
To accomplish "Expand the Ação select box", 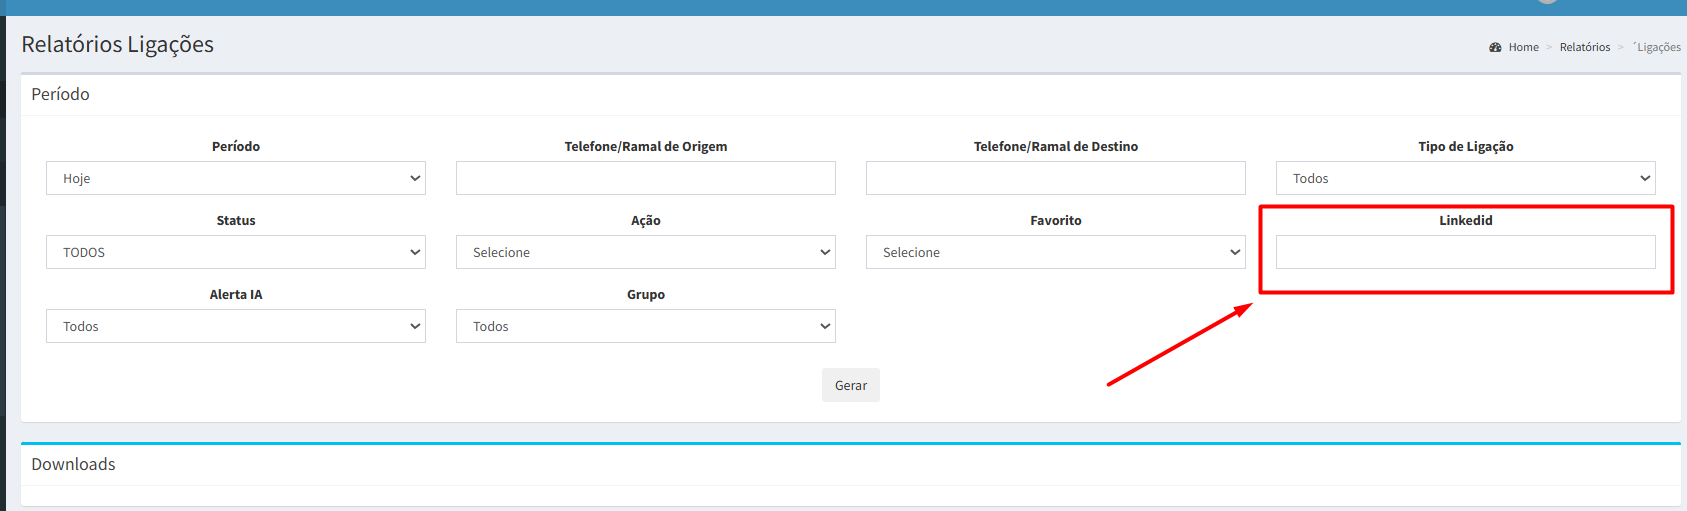I will click(645, 252).
